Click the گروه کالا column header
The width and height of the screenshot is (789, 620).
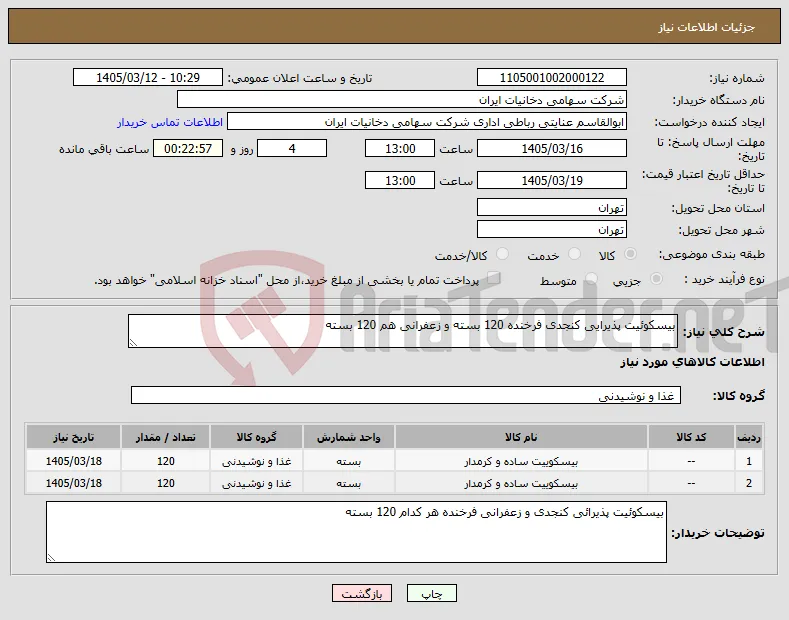pos(256,437)
